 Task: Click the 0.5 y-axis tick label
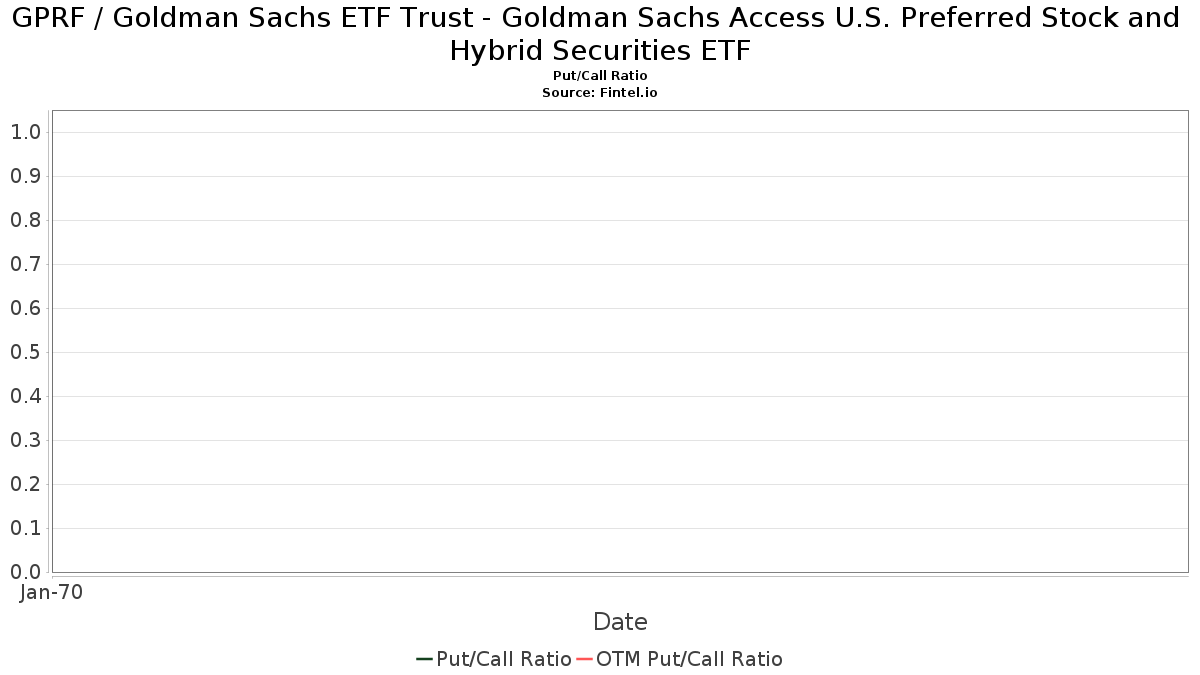[25, 352]
